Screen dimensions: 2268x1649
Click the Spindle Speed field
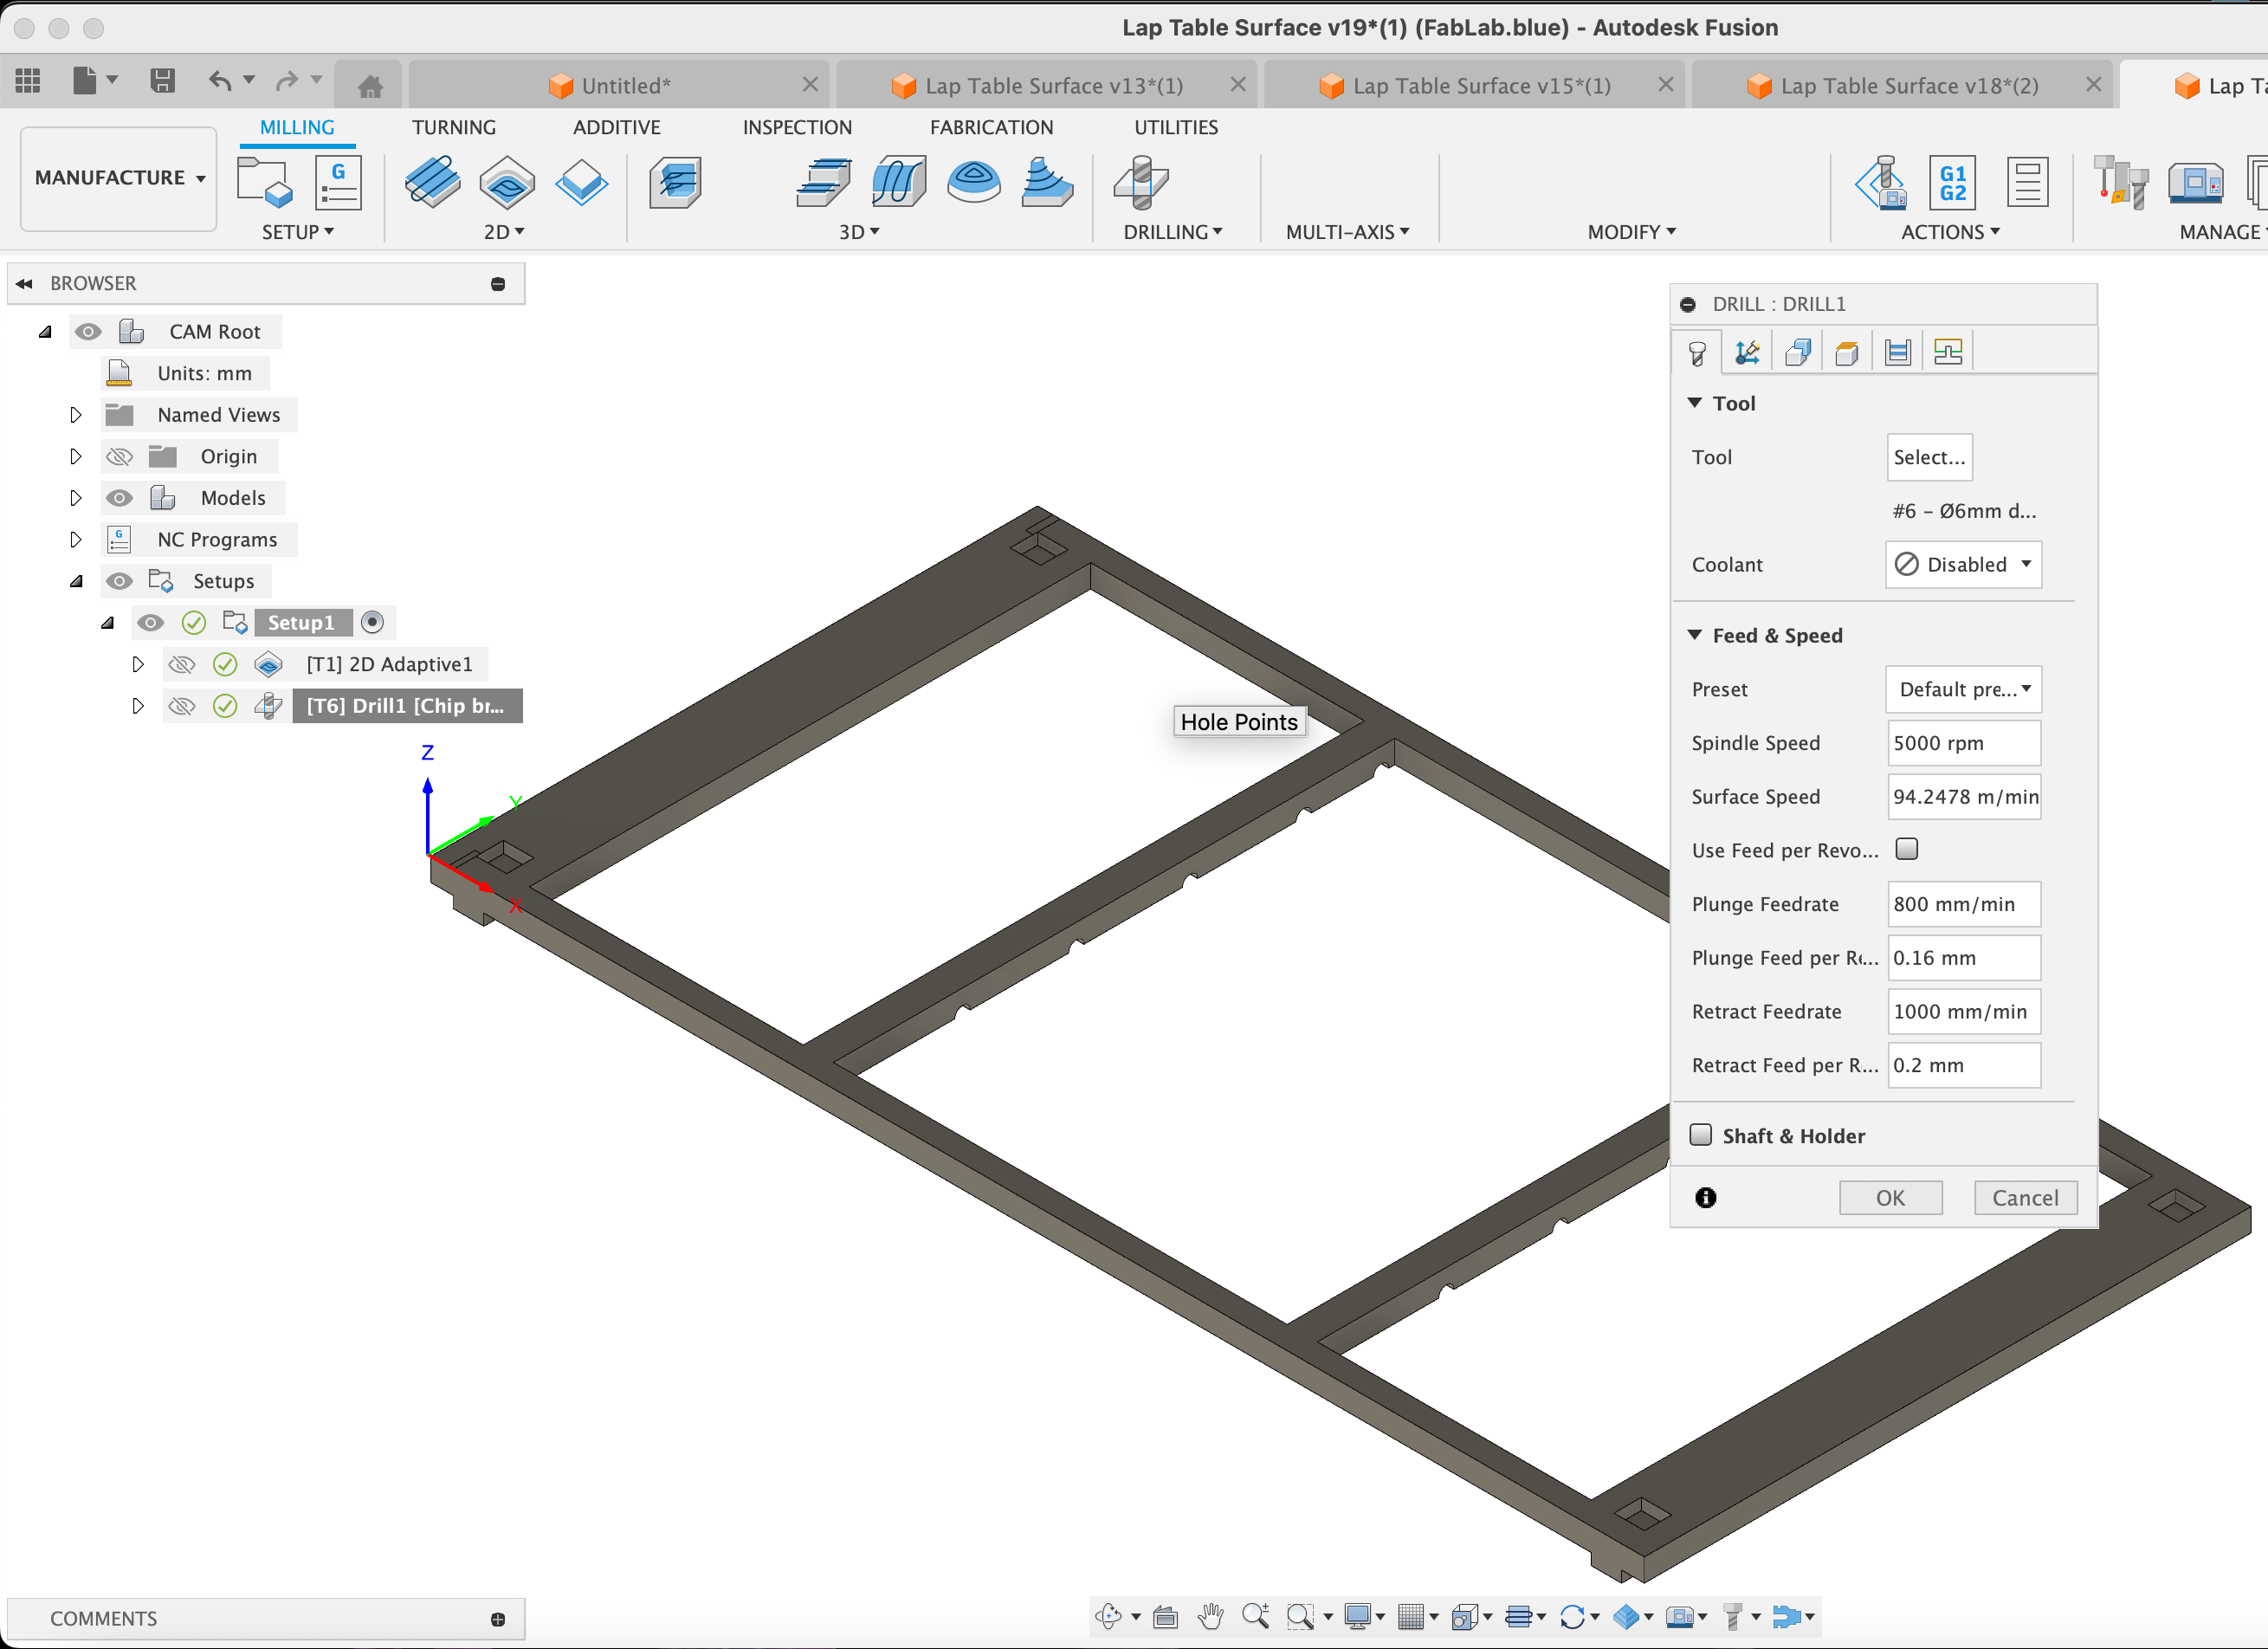pos(1963,743)
